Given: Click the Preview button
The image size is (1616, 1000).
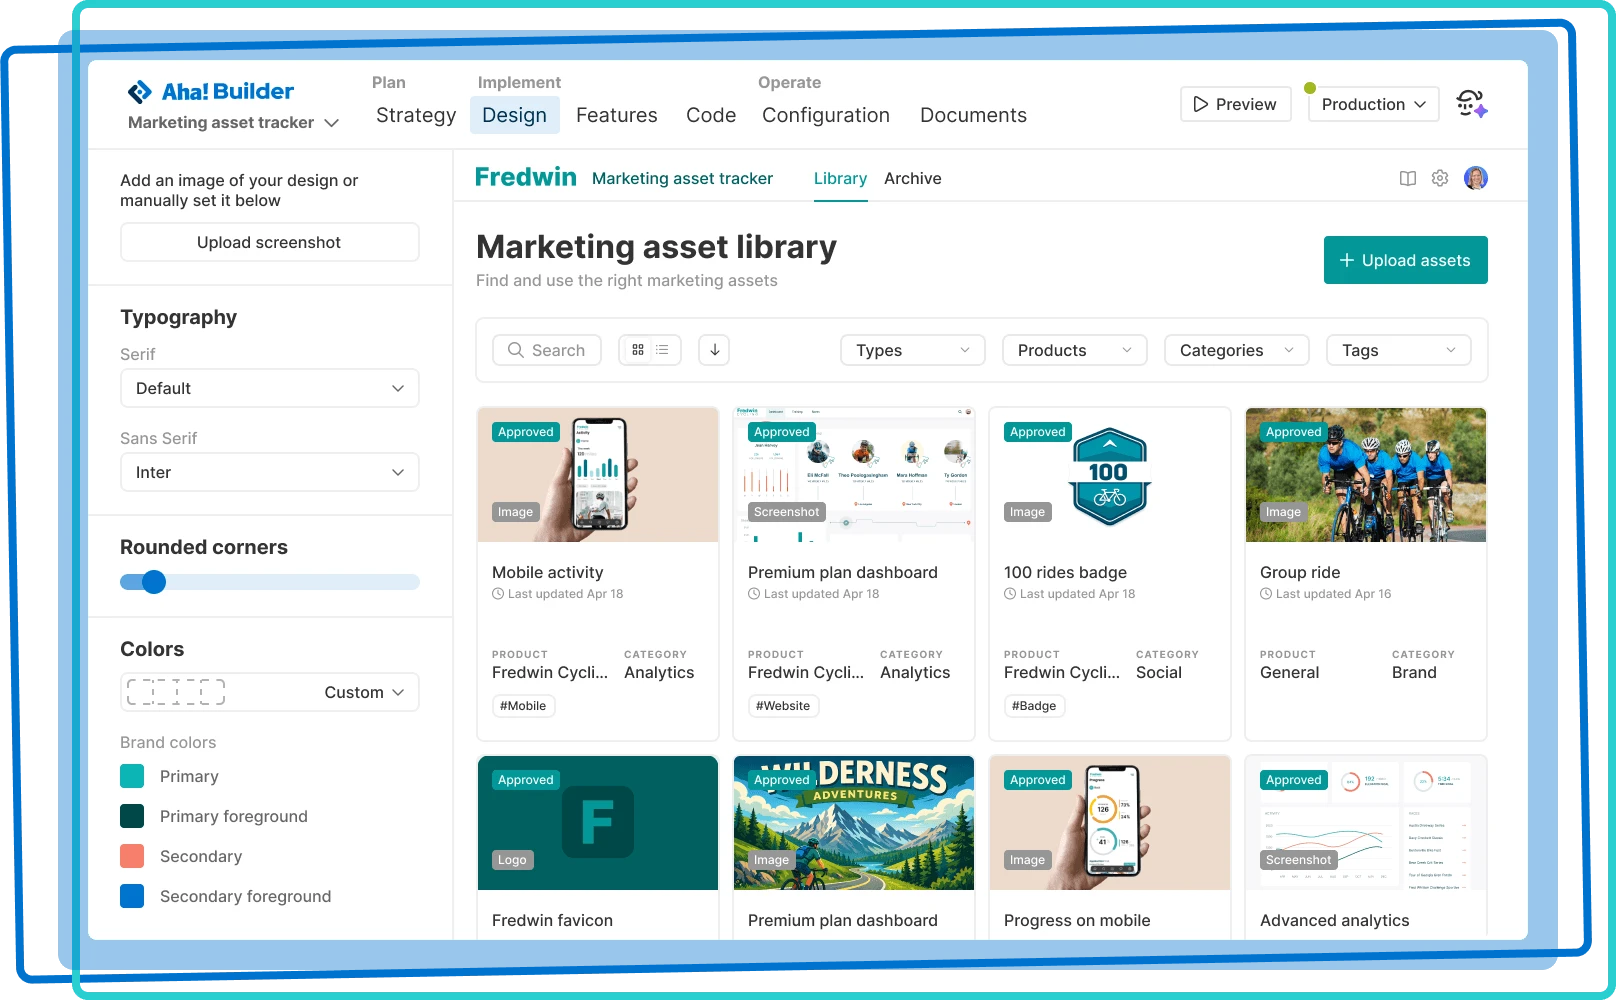Looking at the screenshot, I should 1236,104.
